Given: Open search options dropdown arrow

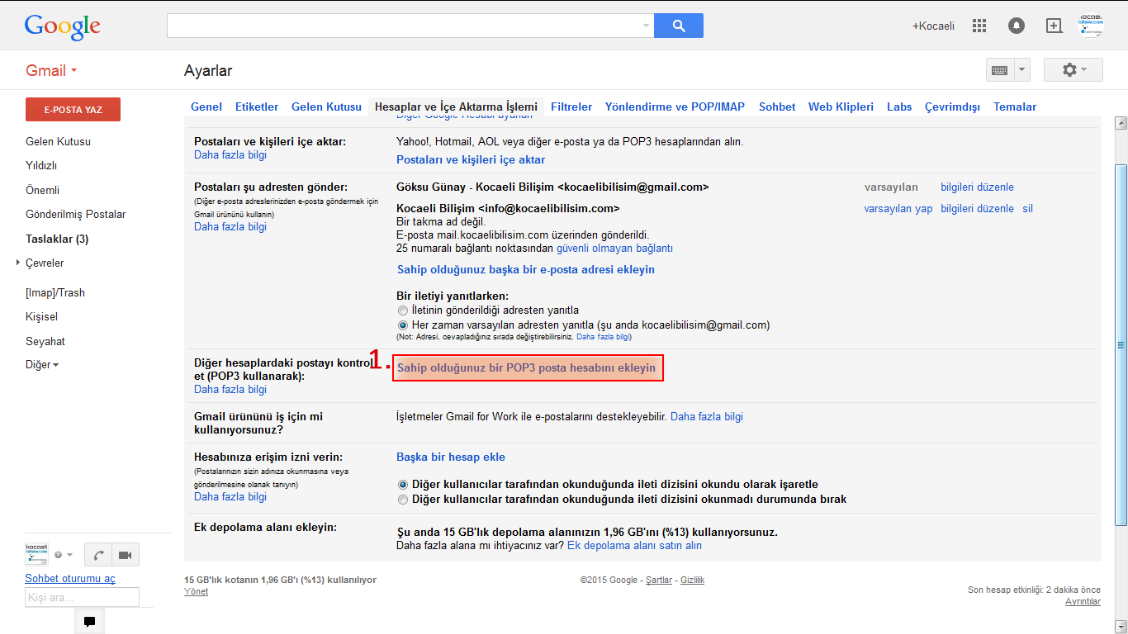Looking at the screenshot, I should (x=645, y=26).
